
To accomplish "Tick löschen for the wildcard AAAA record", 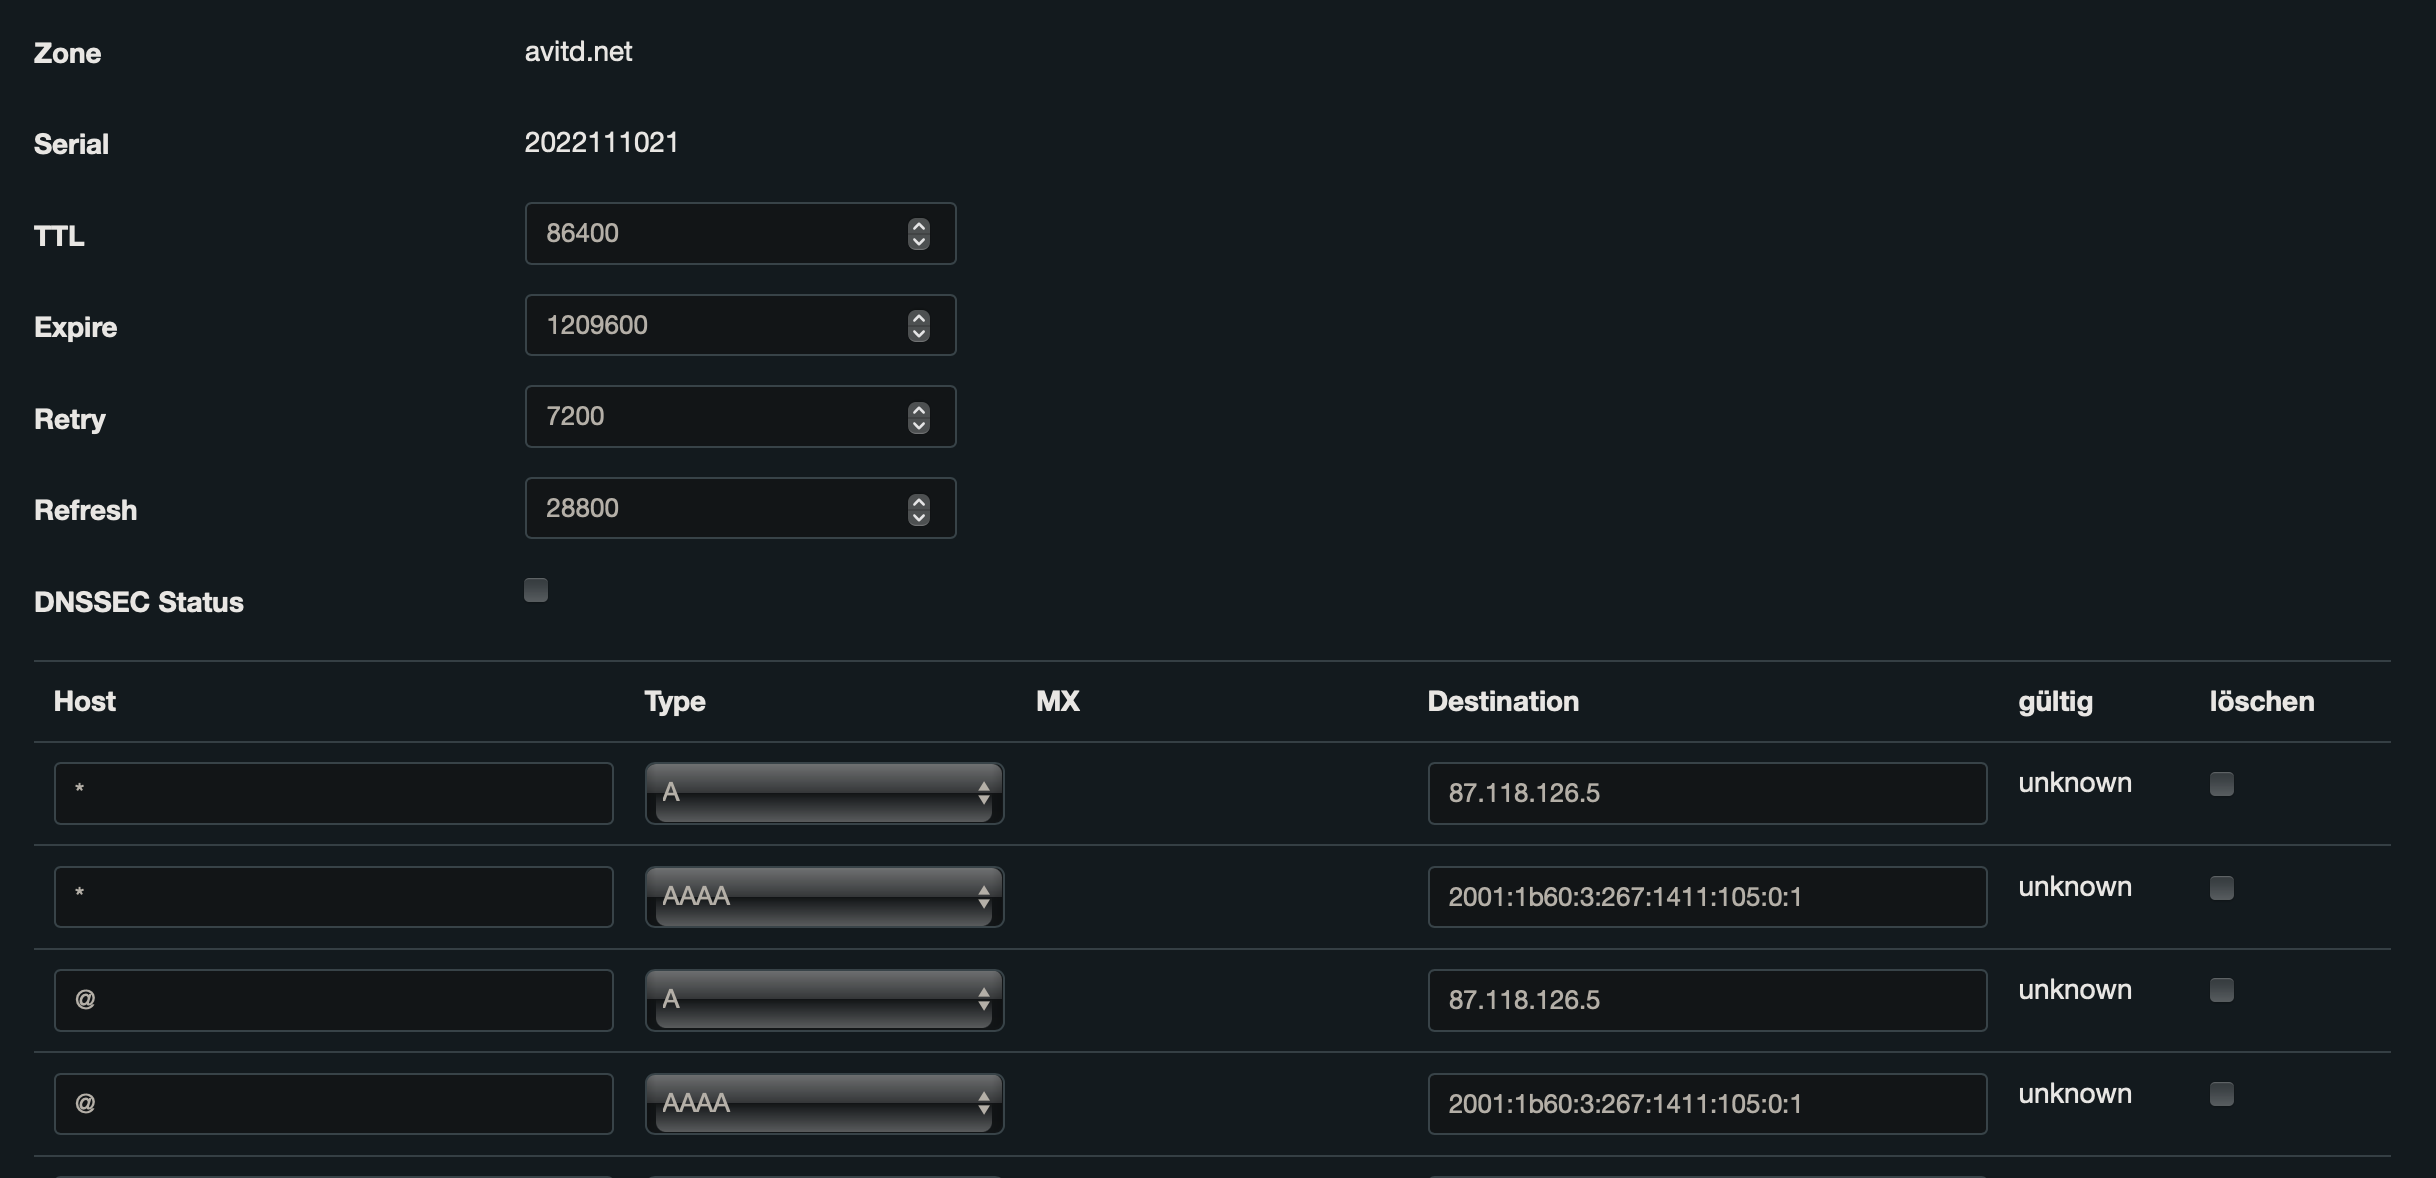I will 2221,888.
